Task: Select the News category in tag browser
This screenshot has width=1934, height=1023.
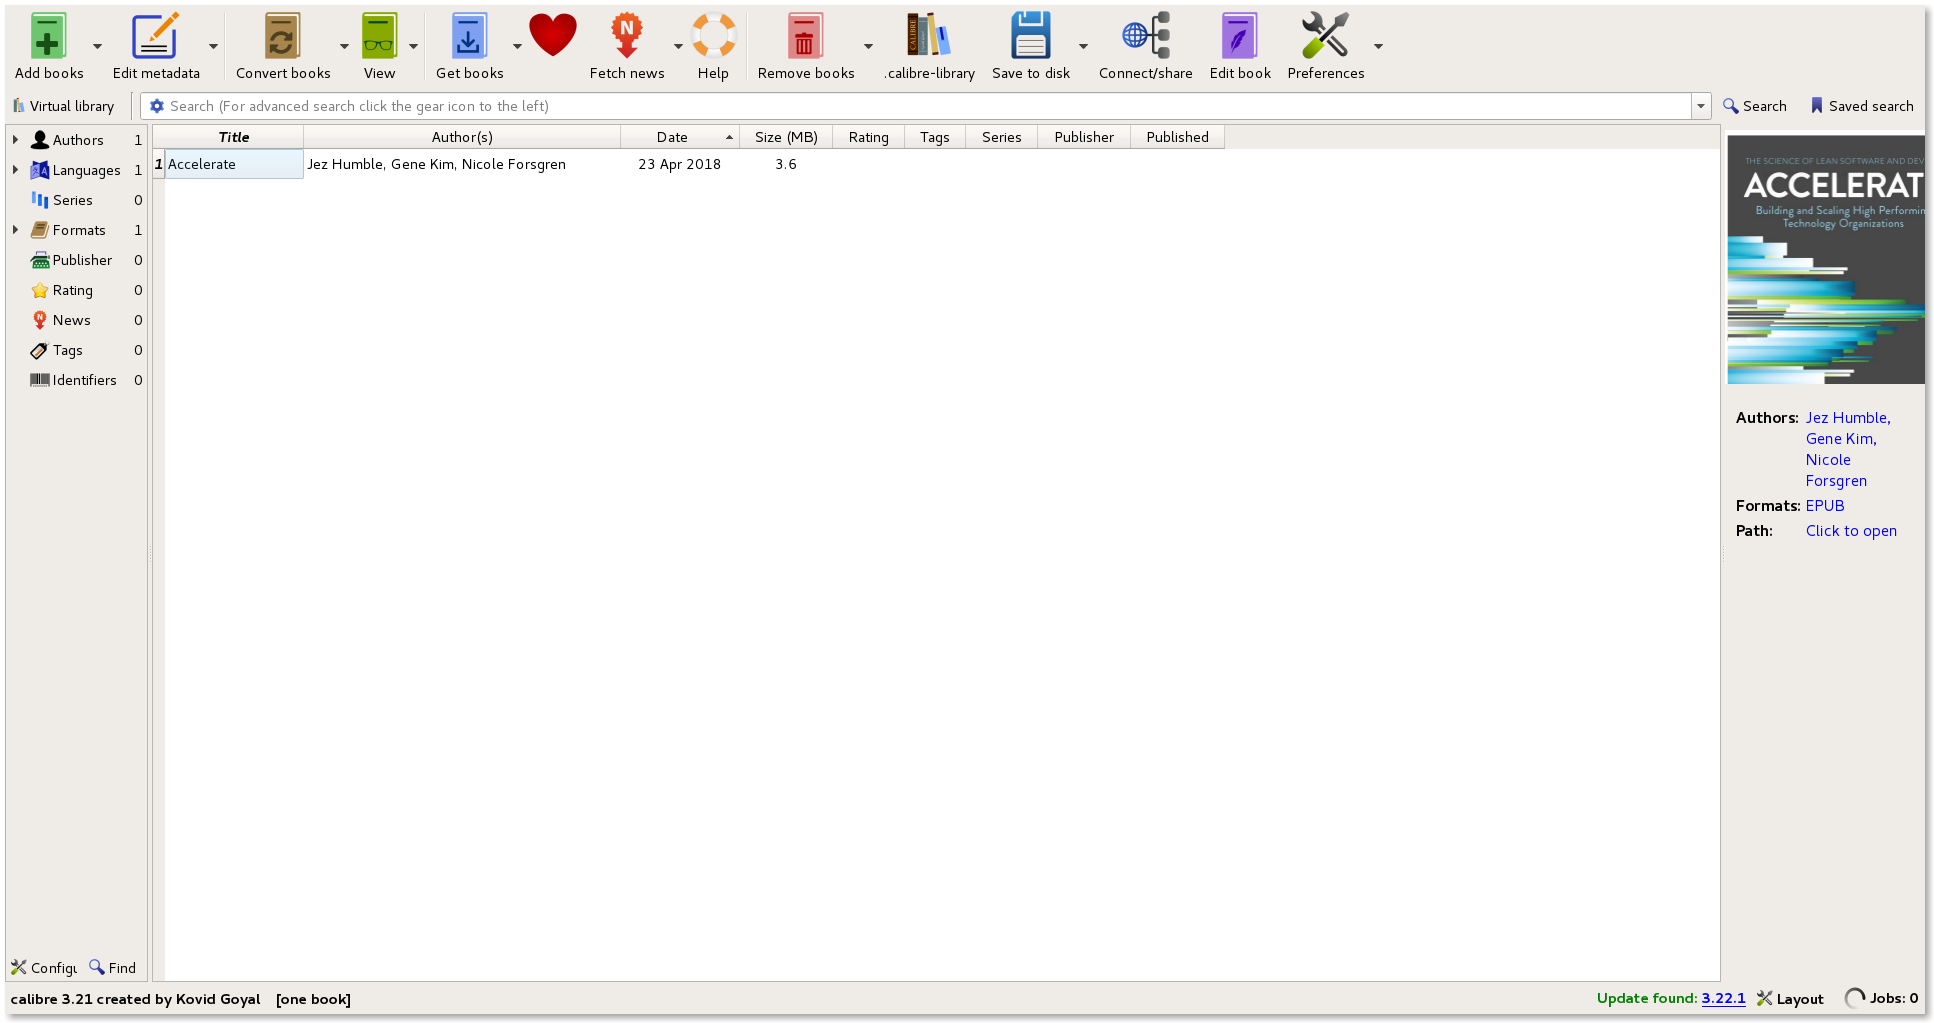Action: 72,320
